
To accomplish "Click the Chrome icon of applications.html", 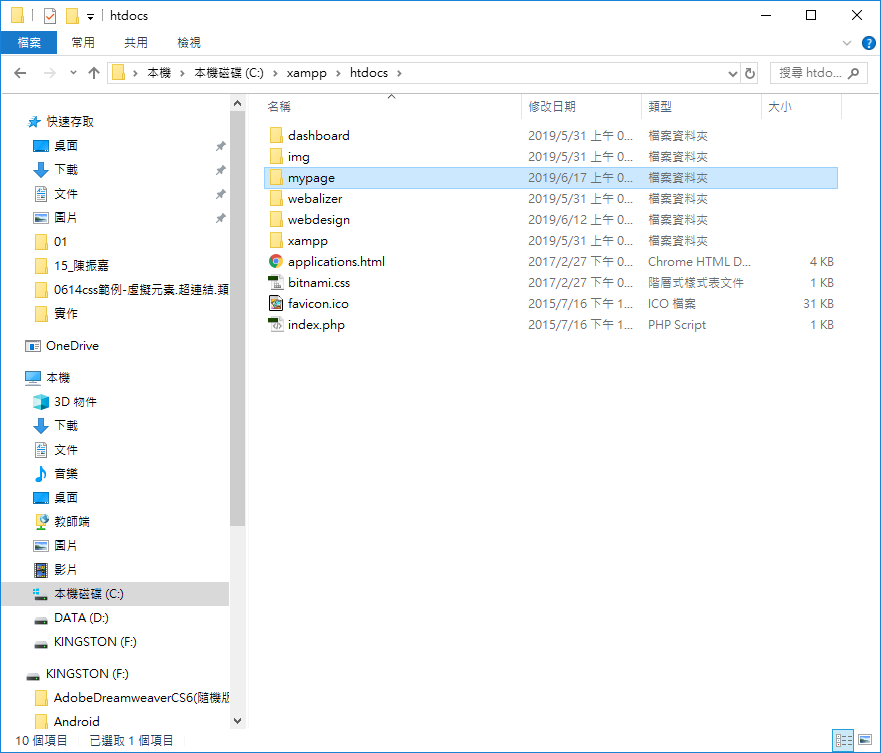I will 276,261.
